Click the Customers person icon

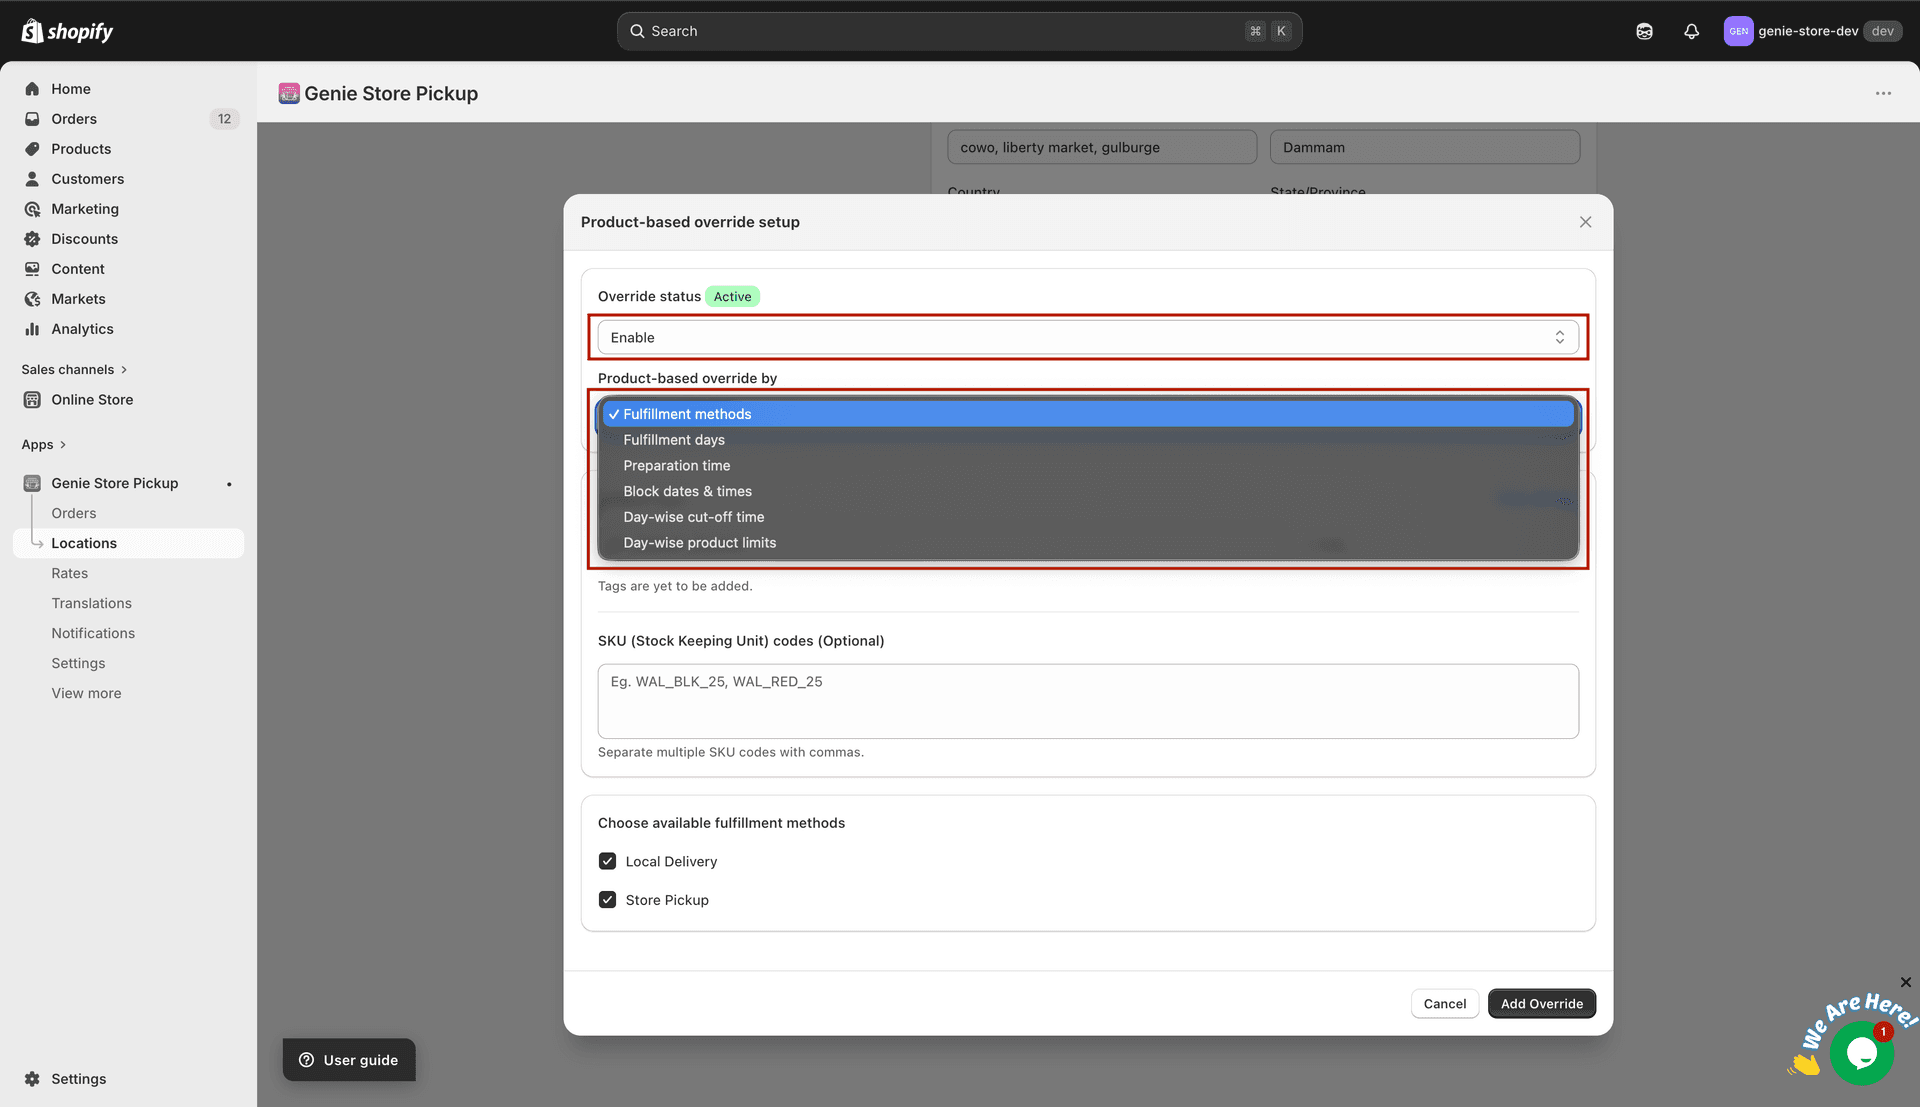pos(32,179)
